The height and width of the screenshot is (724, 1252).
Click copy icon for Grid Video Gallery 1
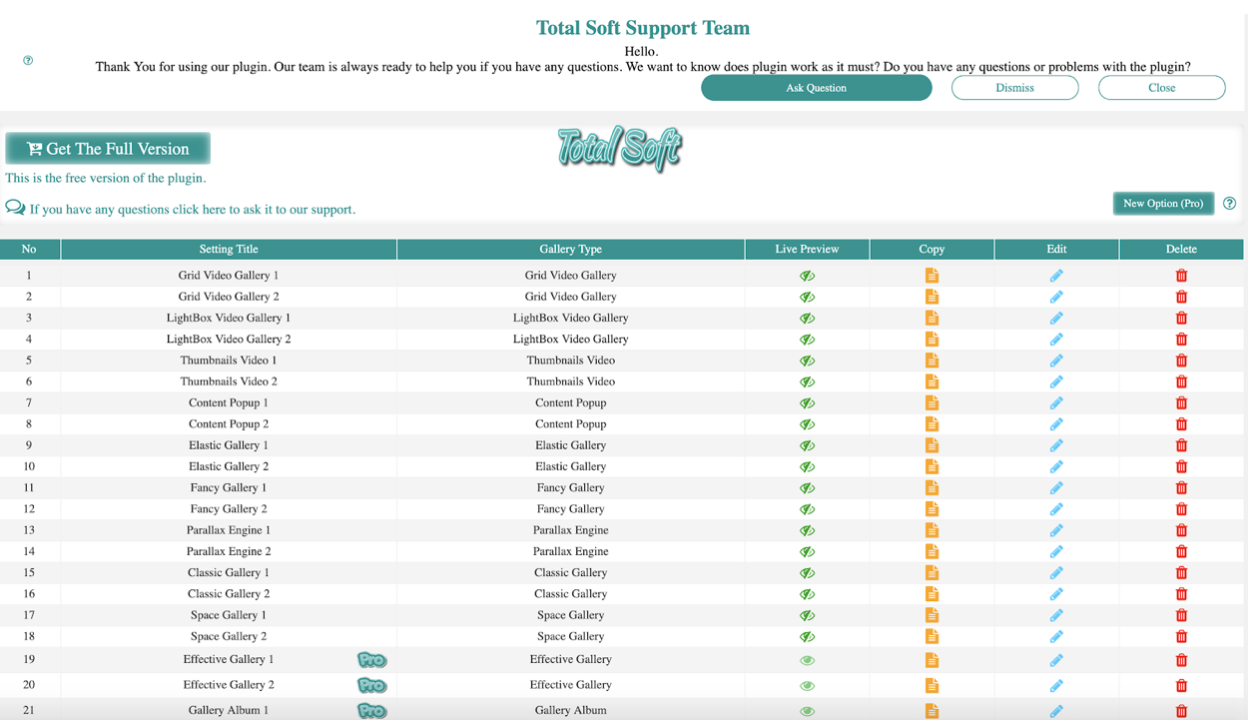tap(934, 276)
